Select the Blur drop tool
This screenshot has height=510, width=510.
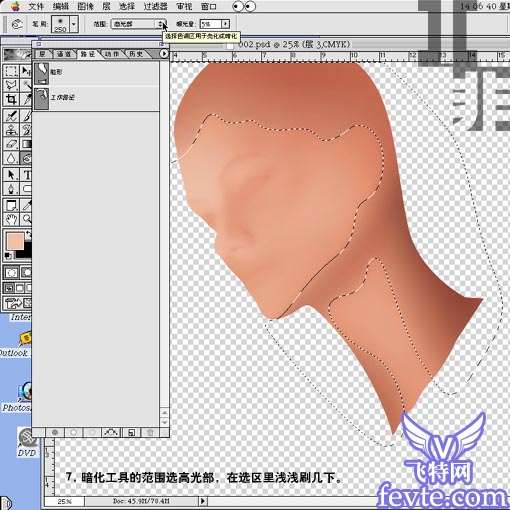pos(11,158)
